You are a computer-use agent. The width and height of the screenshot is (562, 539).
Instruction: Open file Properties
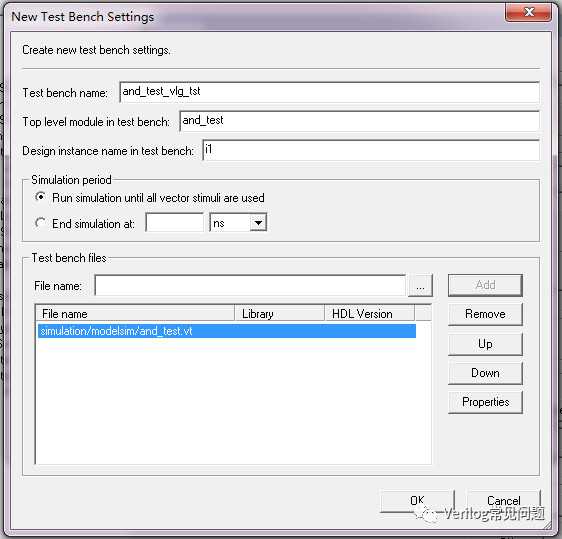(485, 402)
